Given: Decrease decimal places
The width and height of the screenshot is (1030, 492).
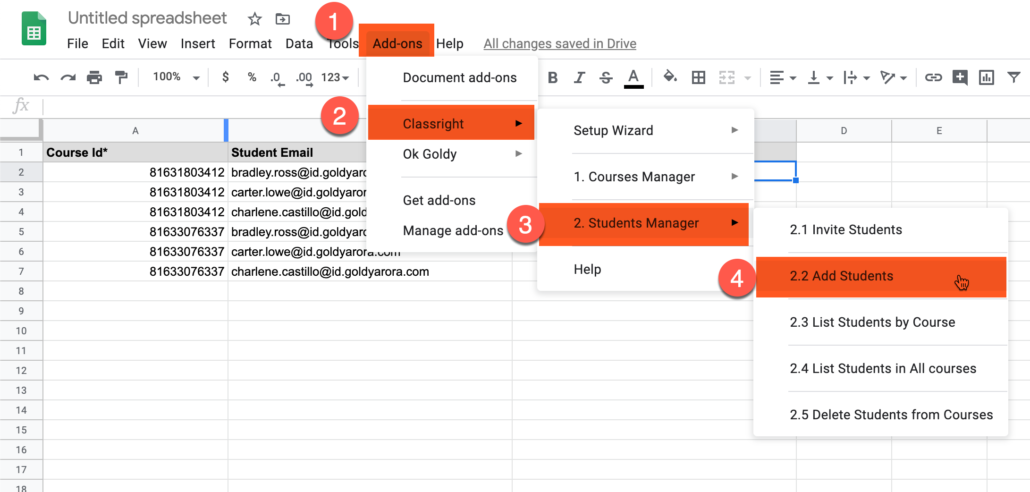Looking at the screenshot, I should 277,78.
